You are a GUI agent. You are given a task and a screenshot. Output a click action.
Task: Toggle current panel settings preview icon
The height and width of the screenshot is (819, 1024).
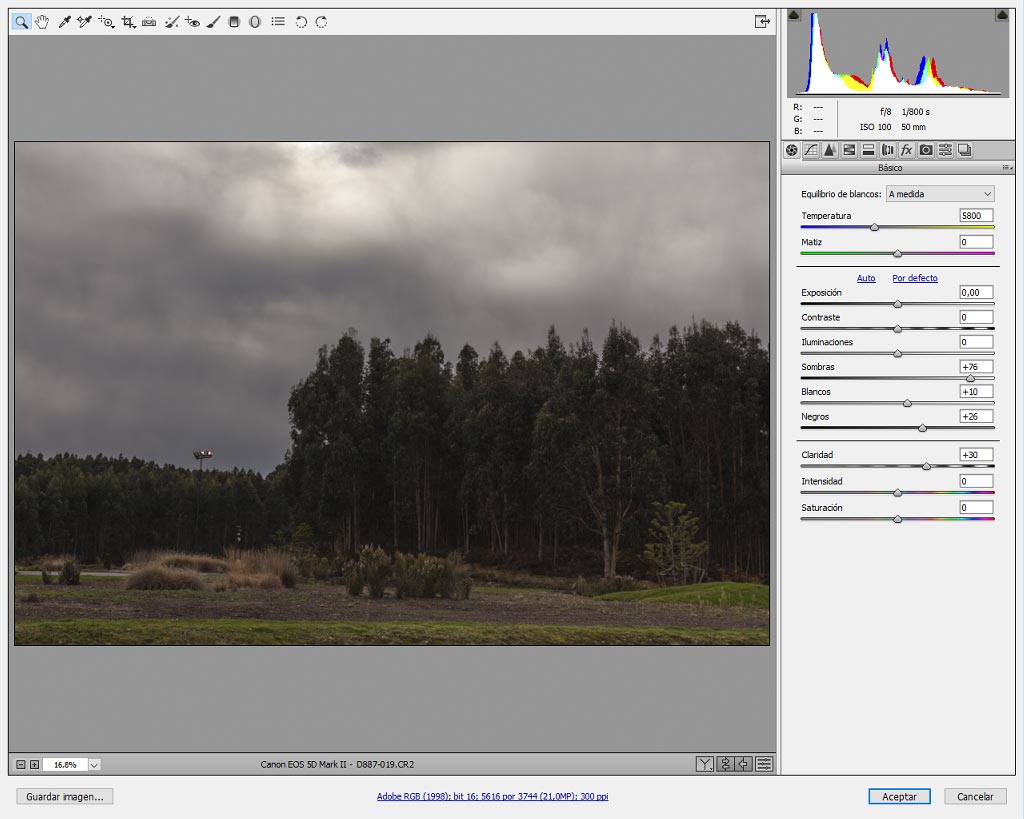click(x=764, y=764)
